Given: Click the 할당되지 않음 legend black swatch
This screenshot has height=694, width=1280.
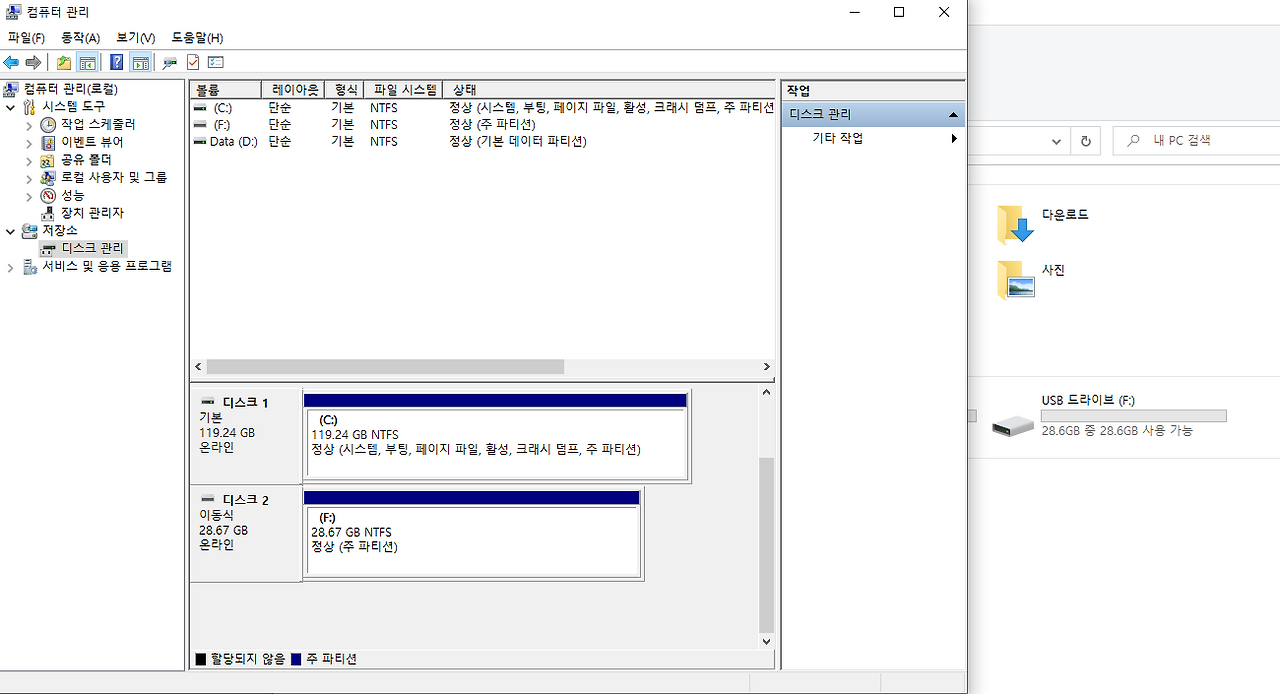Looking at the screenshot, I should [x=200, y=660].
